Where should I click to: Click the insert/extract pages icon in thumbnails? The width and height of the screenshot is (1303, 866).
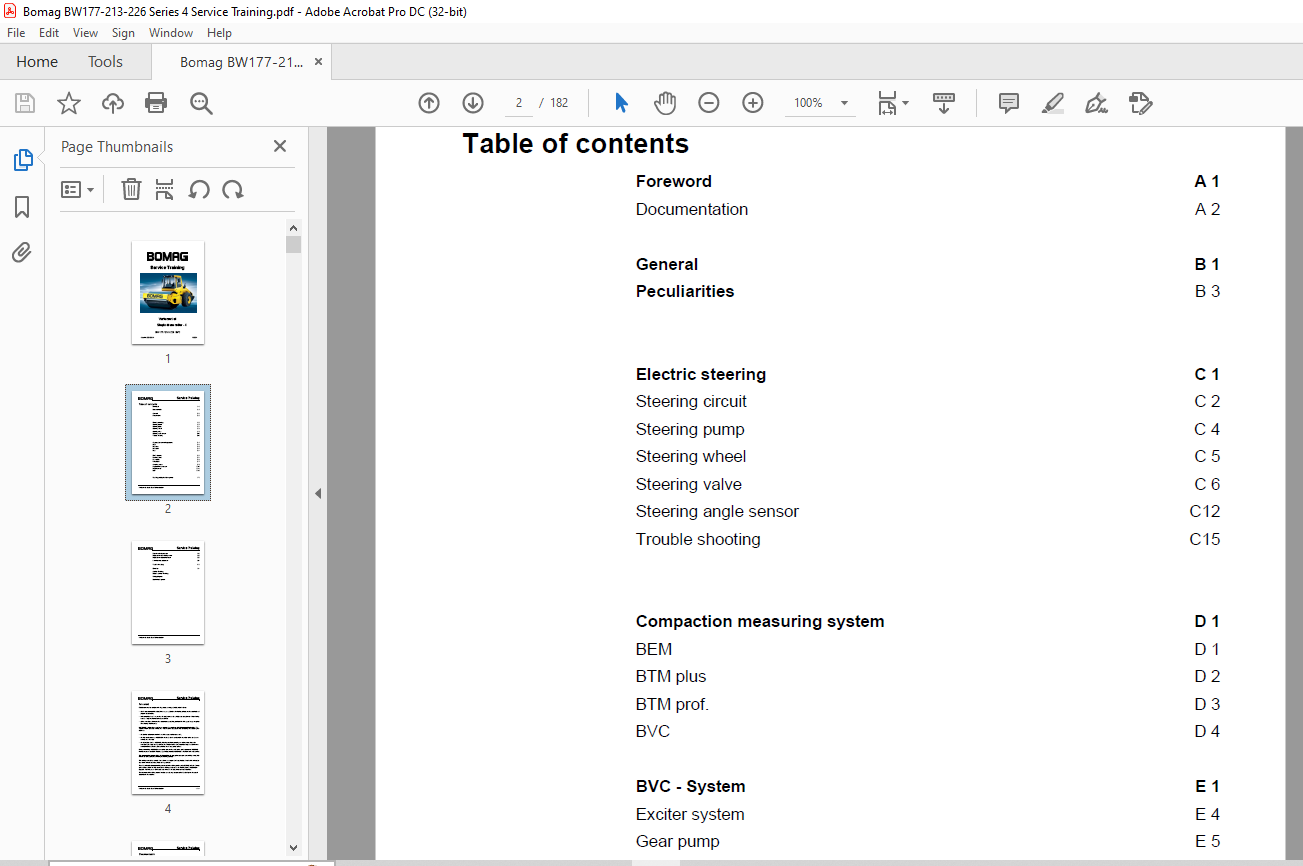coord(165,189)
